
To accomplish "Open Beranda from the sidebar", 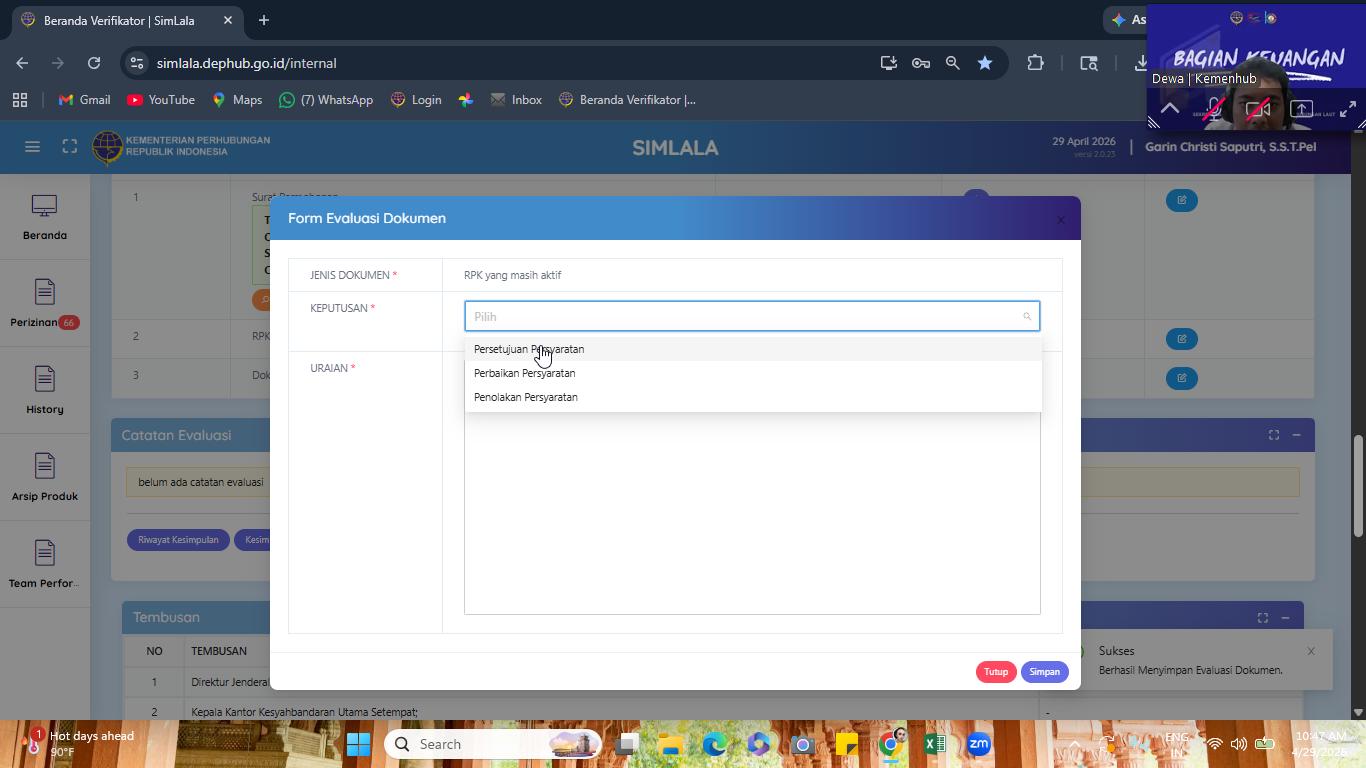I will pos(45,217).
